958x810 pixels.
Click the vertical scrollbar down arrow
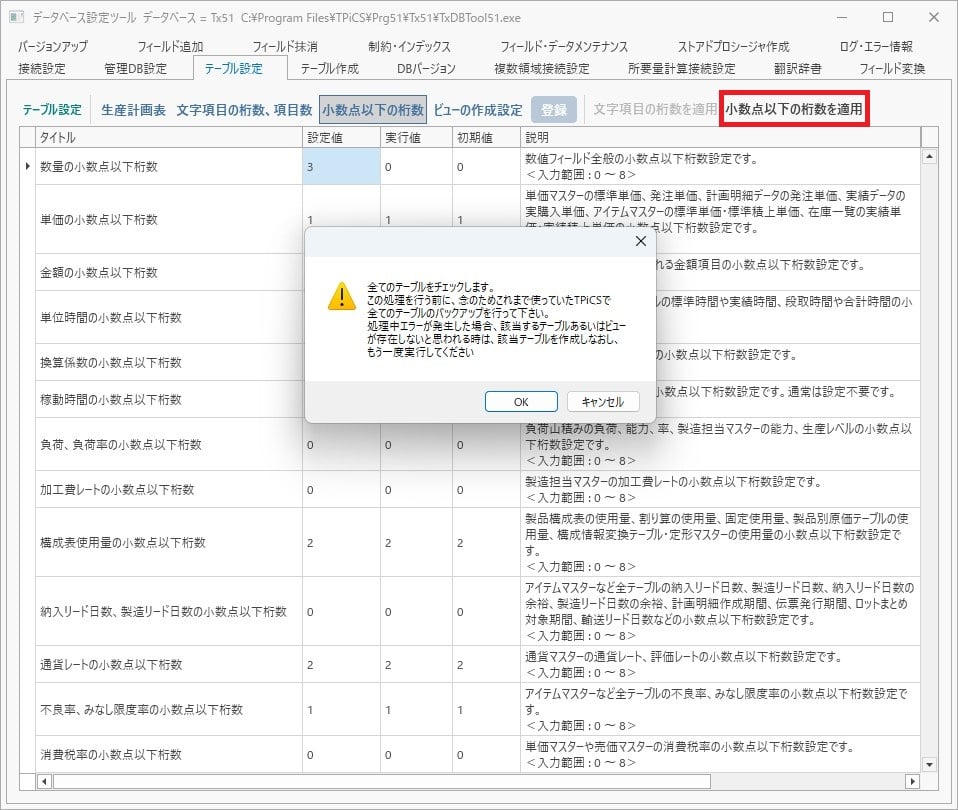click(929, 764)
